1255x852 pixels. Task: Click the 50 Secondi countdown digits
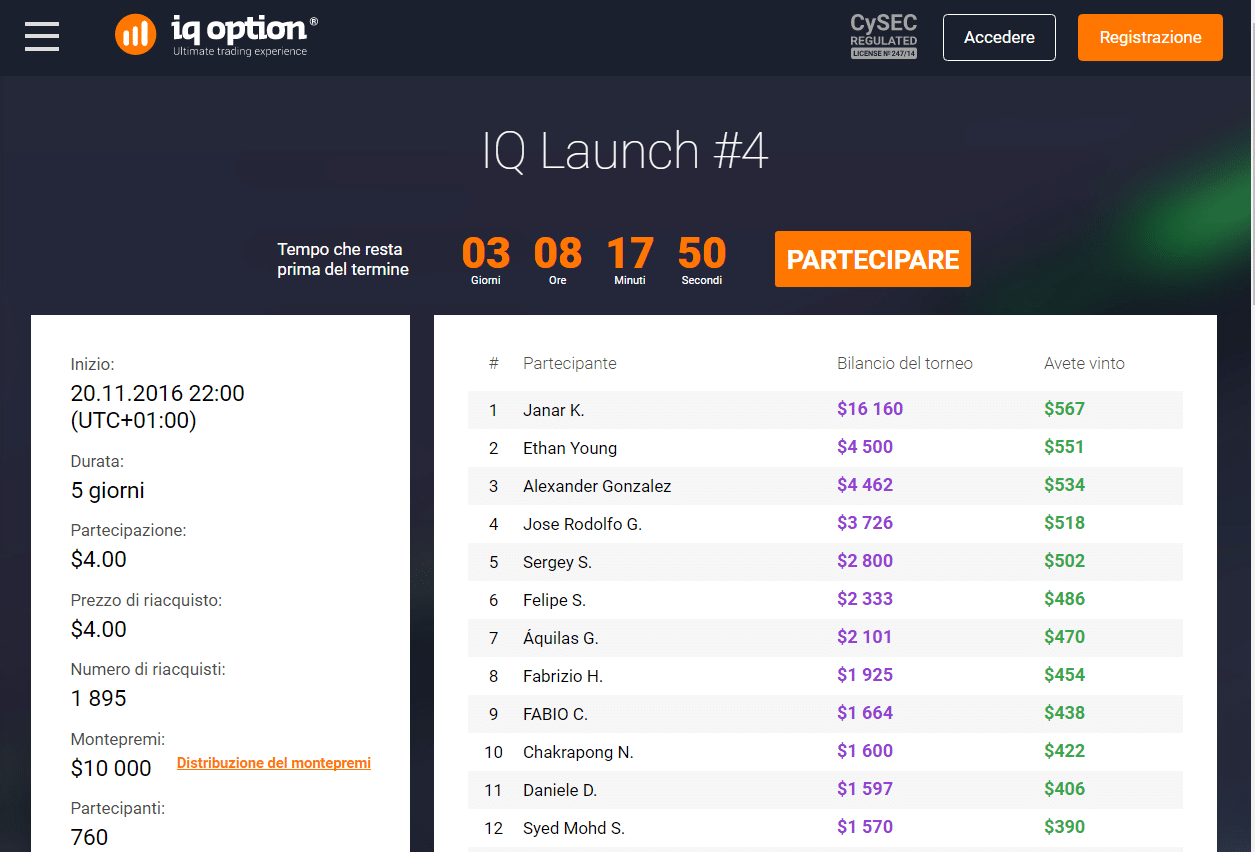pyautogui.click(x=702, y=253)
